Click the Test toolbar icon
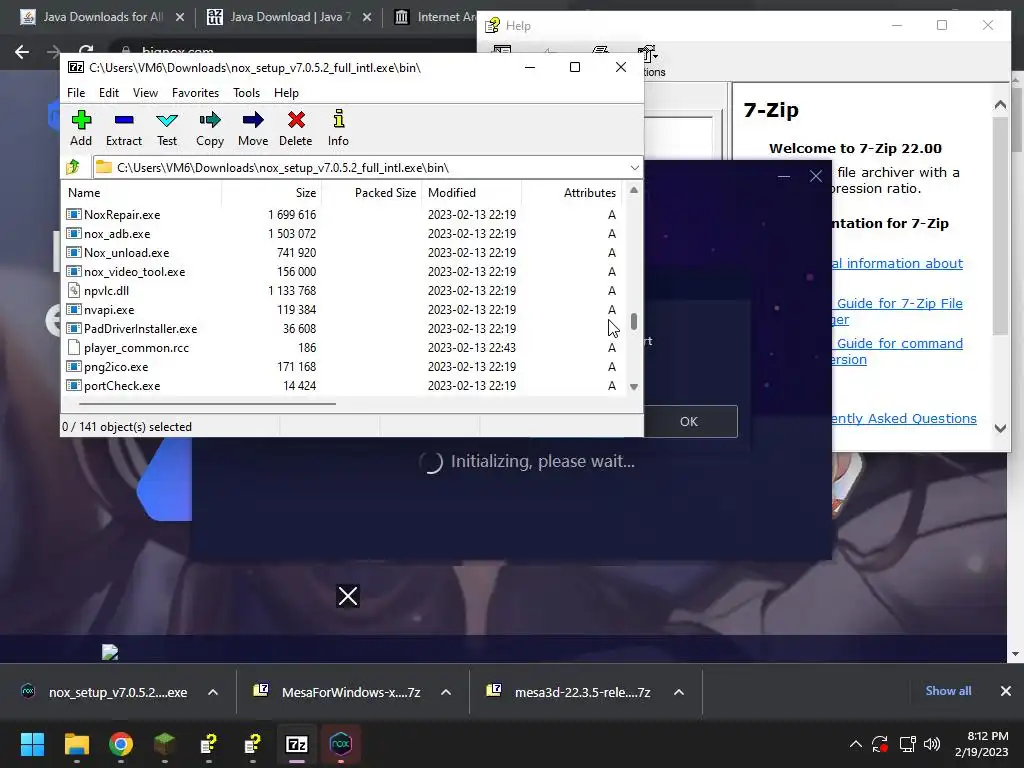The height and width of the screenshot is (768, 1024). click(167, 128)
